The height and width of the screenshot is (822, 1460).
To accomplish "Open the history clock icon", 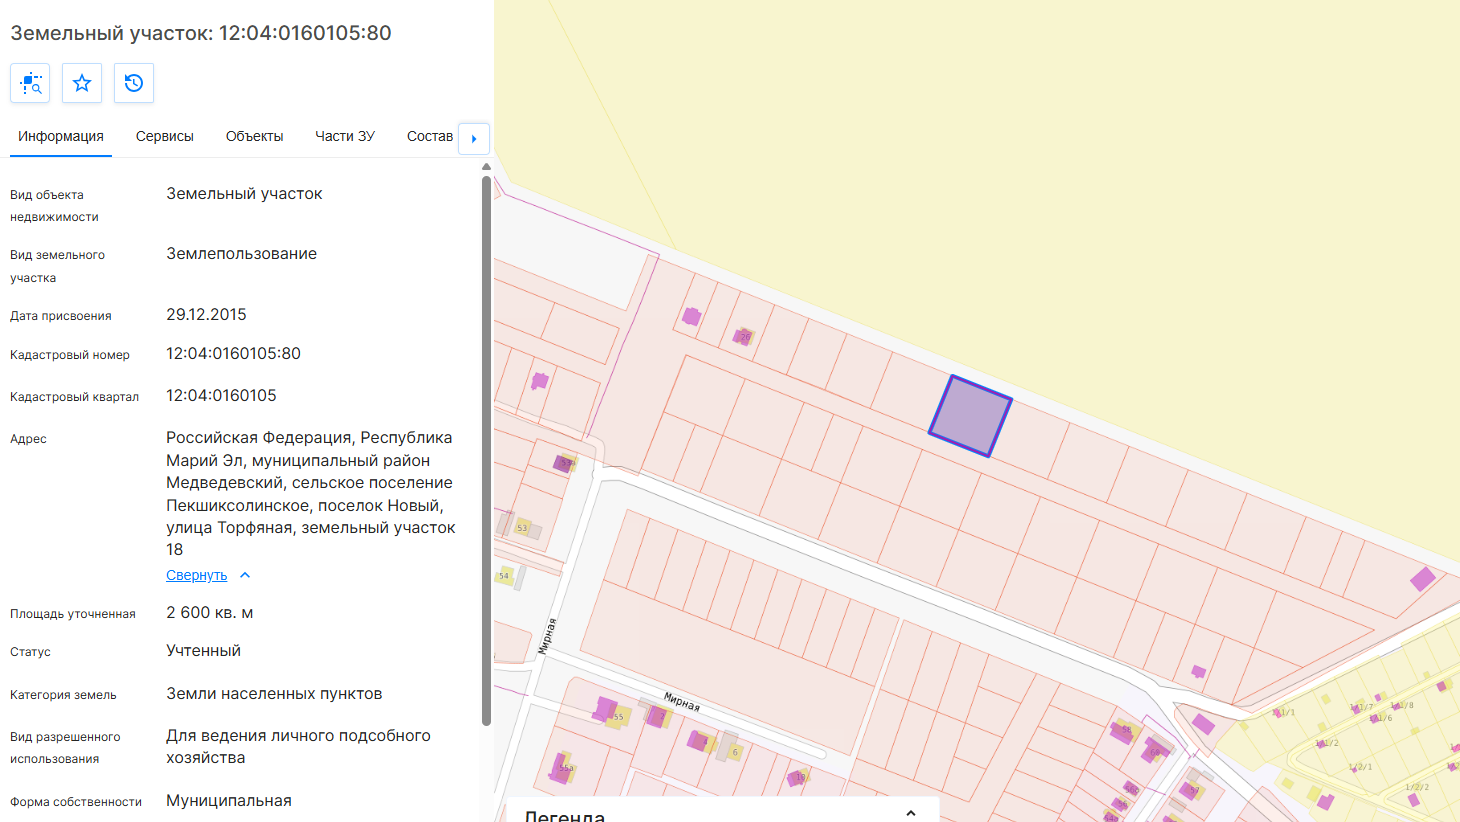I will [134, 83].
